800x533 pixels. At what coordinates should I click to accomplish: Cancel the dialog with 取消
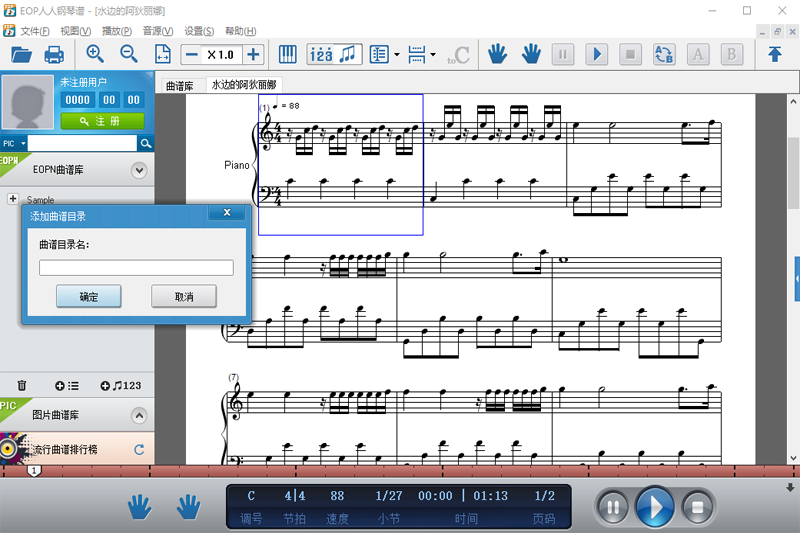[x=184, y=296]
